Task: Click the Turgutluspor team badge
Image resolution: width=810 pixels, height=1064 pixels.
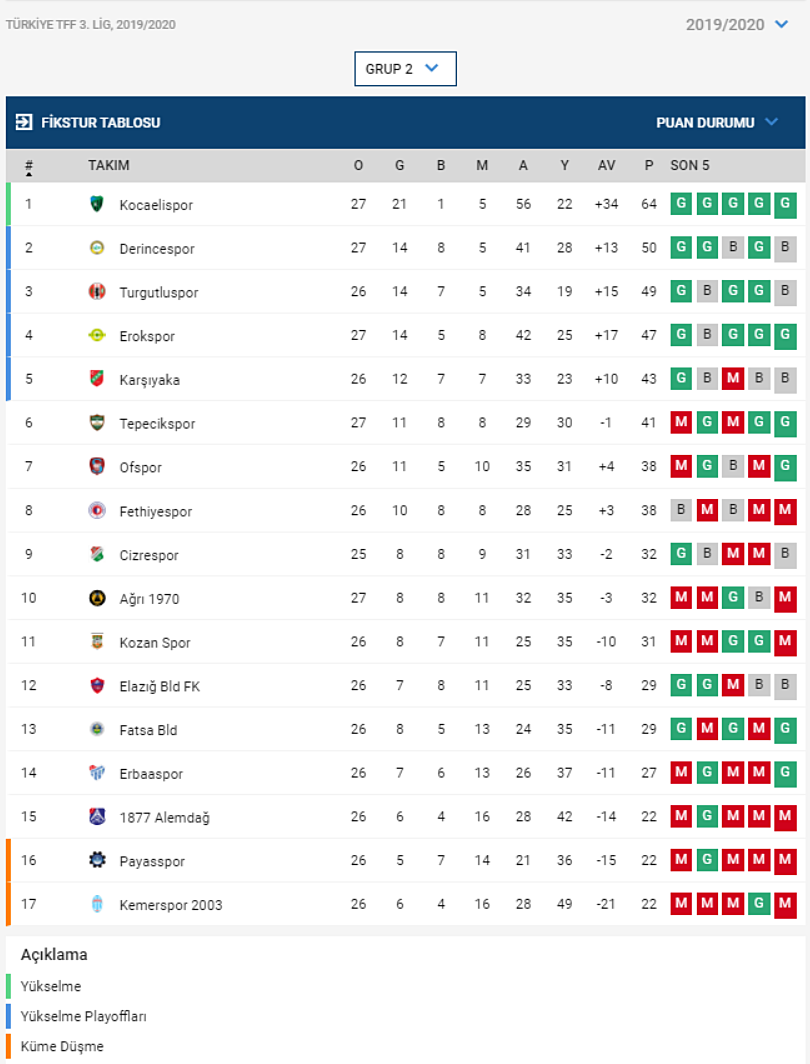Action: coord(96,292)
